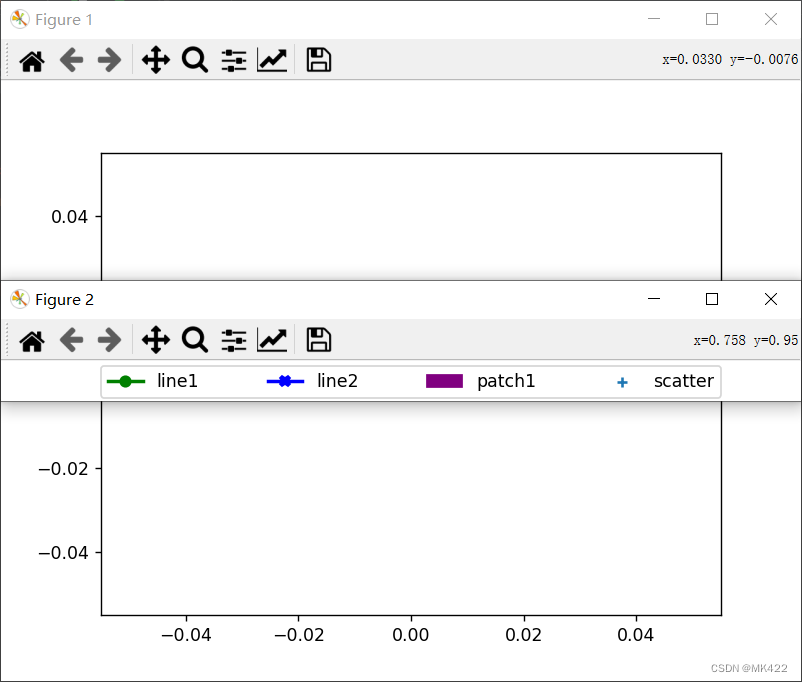This screenshot has width=802, height=682.
Task: Click the line2 legend label
Action: pos(338,381)
